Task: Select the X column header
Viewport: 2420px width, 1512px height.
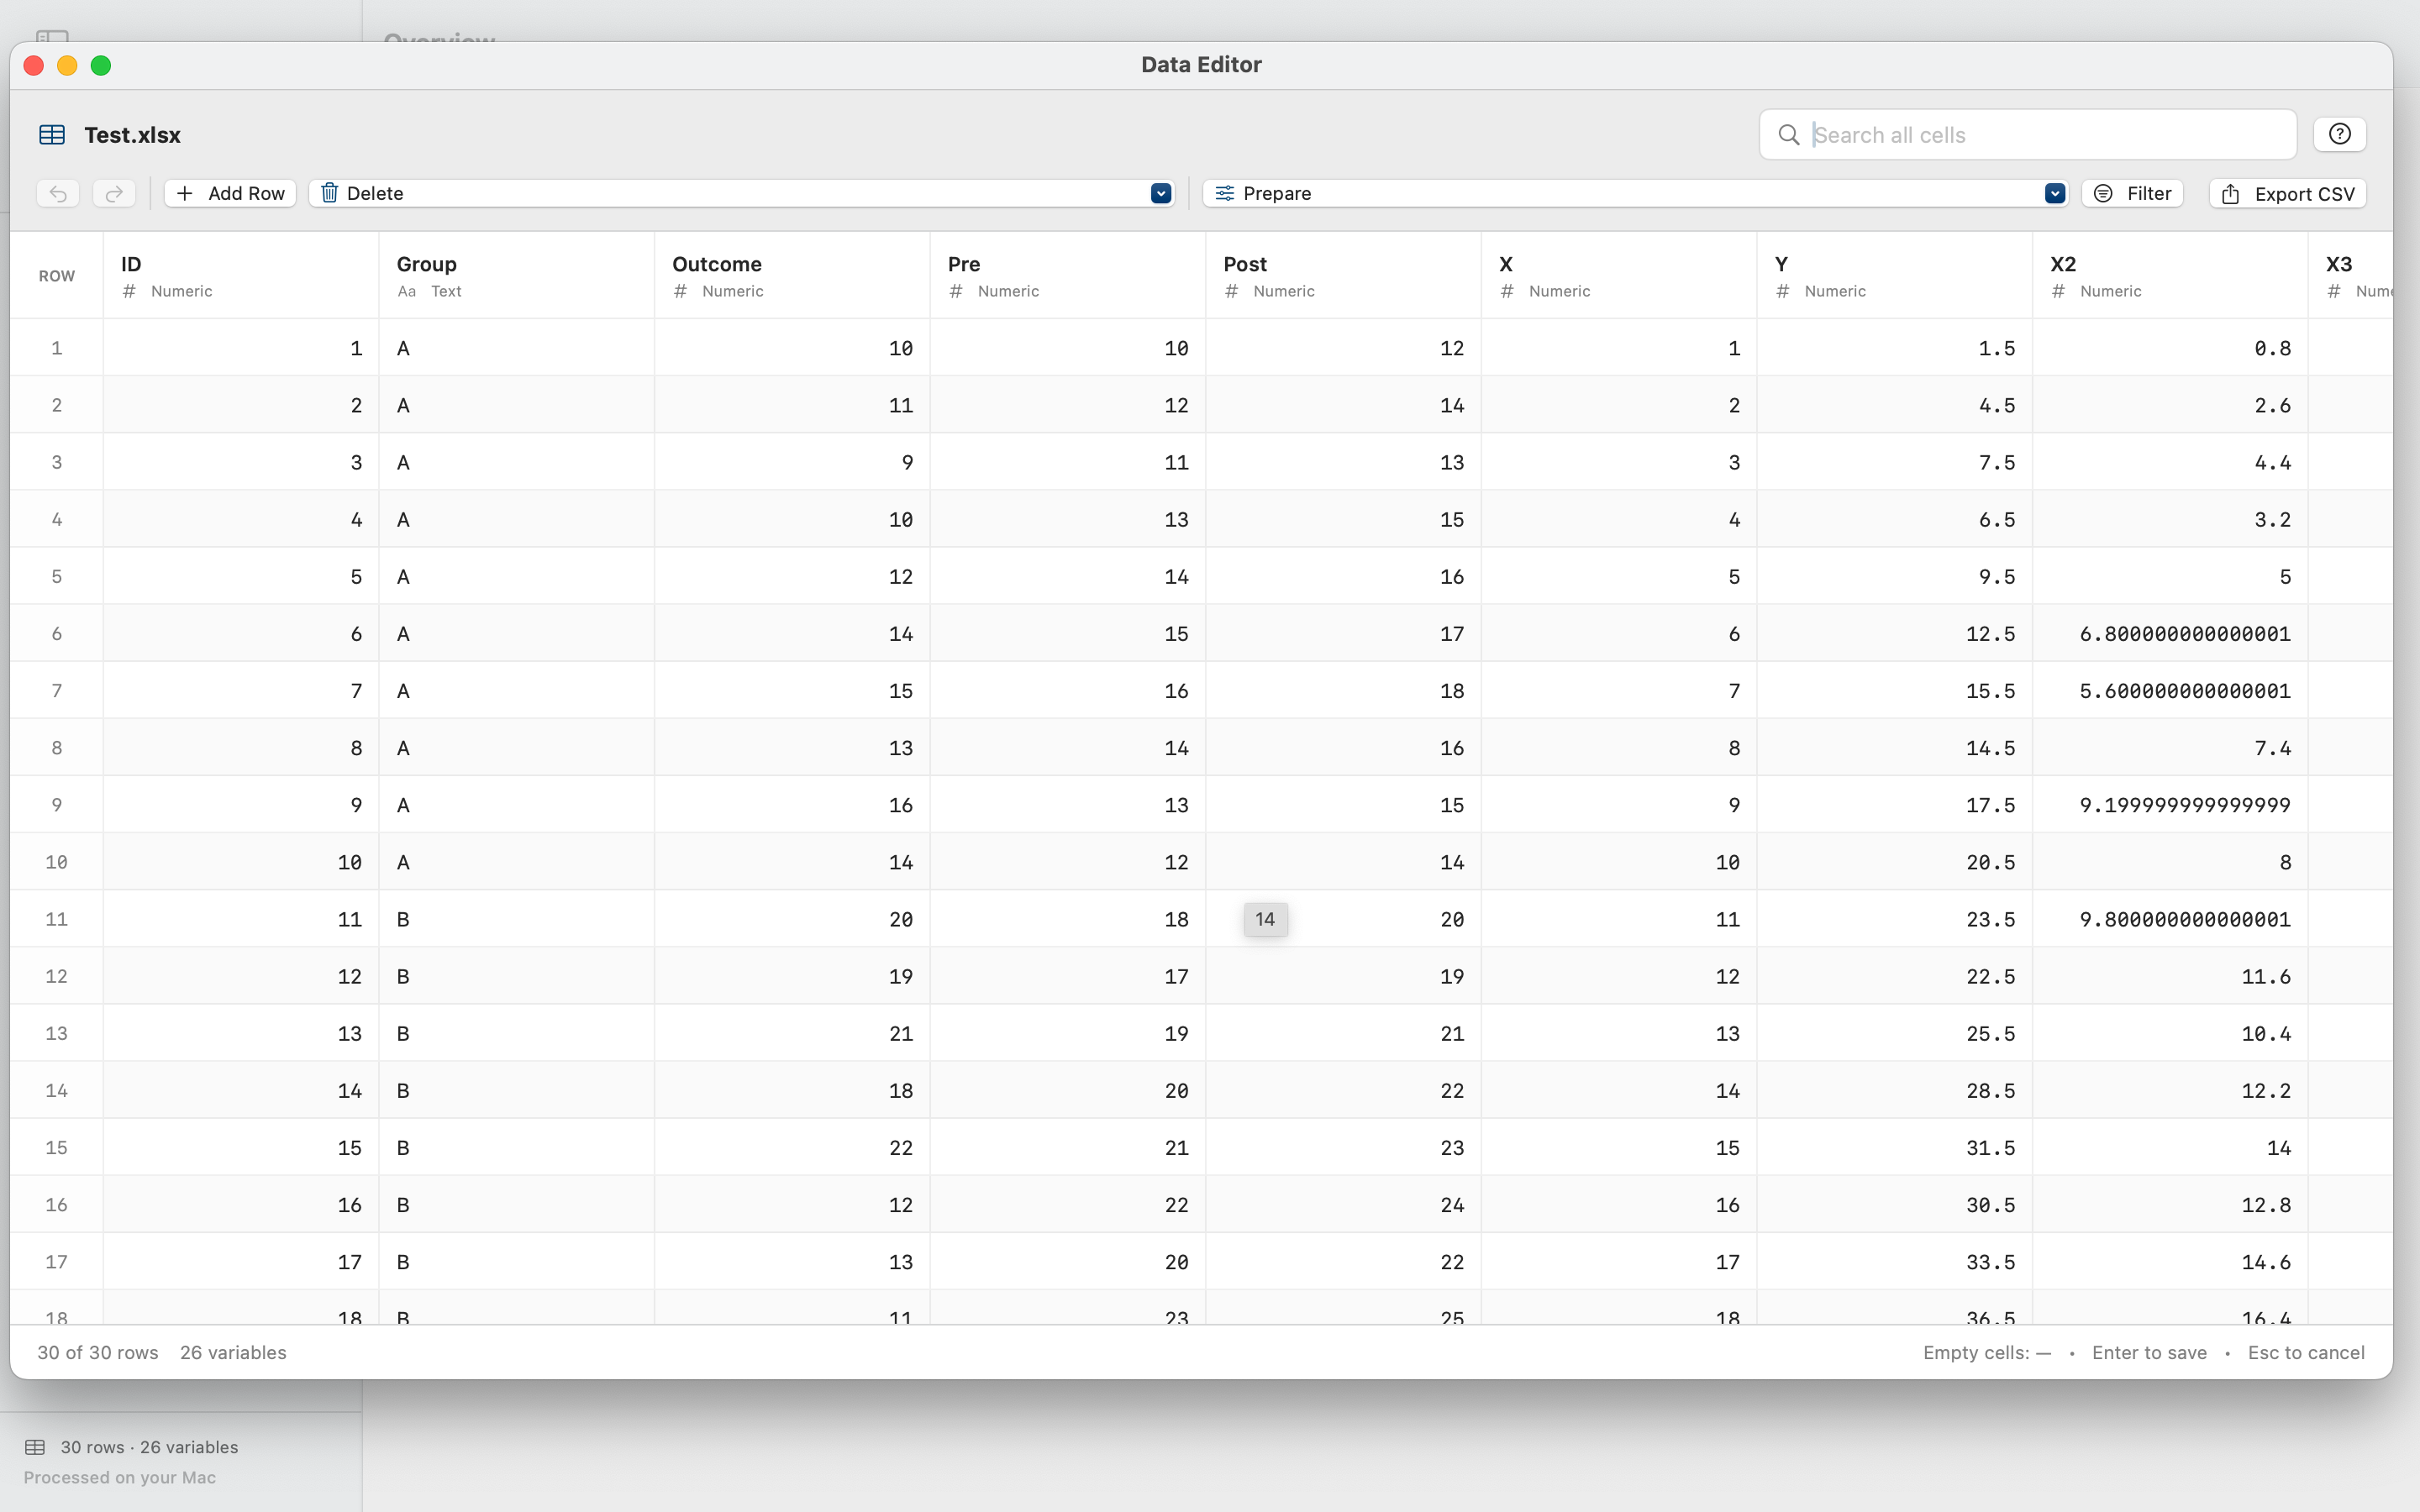Action: [x=1620, y=276]
